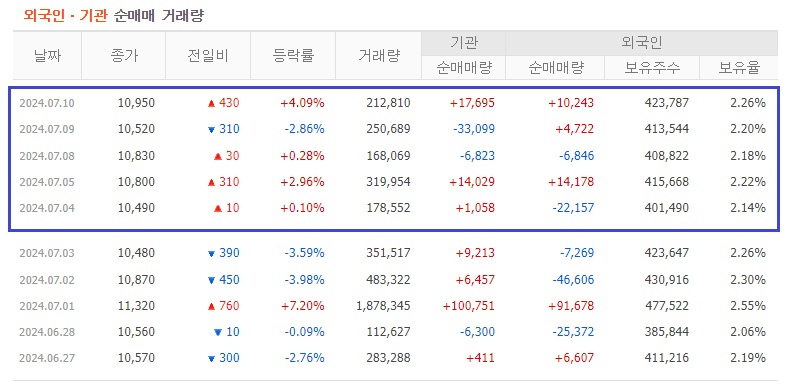Click the blue down arrow beside 390
This screenshot has height=386, width=792.
[212, 254]
